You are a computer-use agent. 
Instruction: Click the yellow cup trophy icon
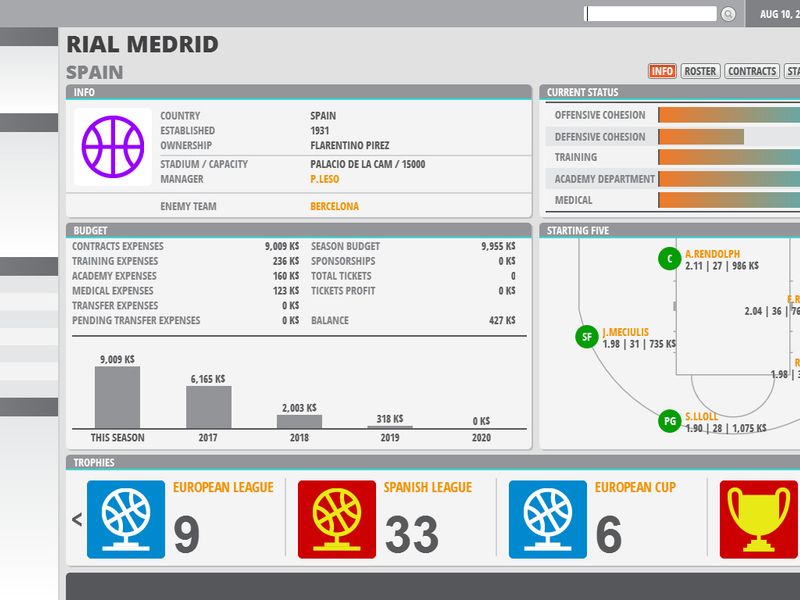tap(759, 519)
